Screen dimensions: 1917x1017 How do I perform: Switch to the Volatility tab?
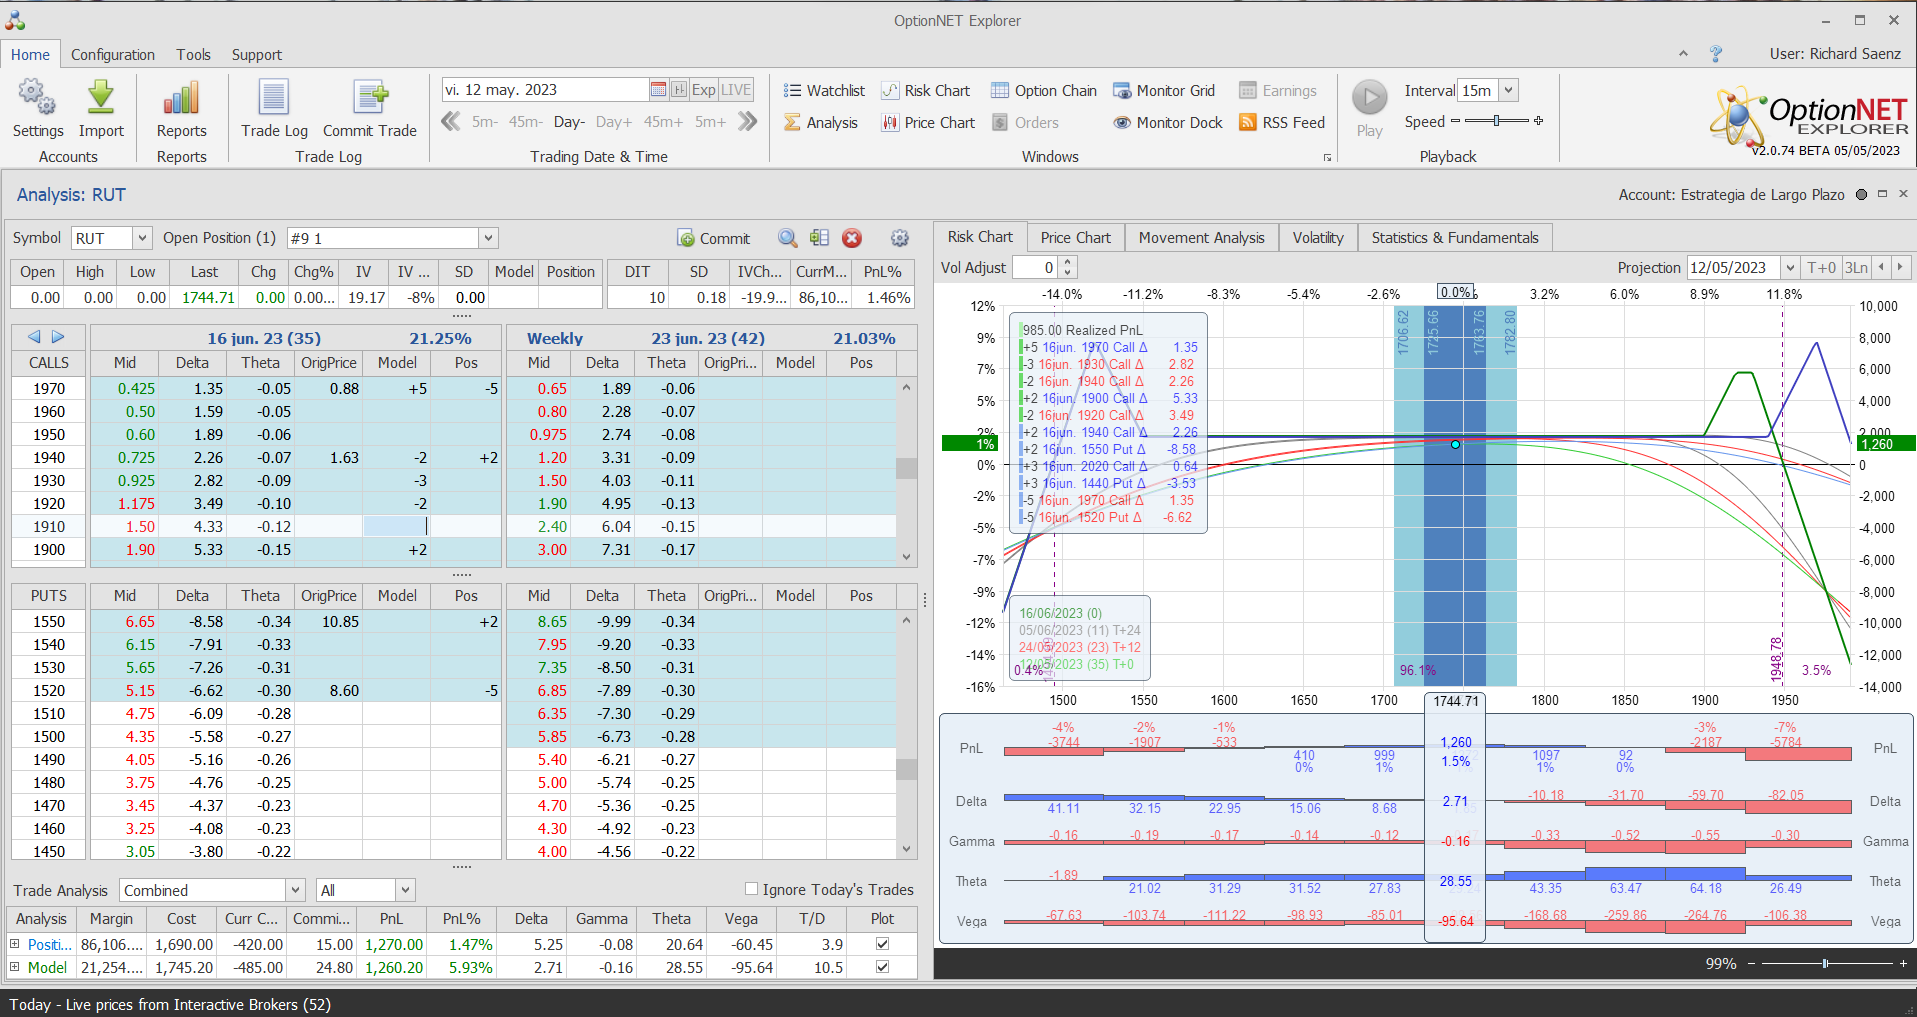1317,238
